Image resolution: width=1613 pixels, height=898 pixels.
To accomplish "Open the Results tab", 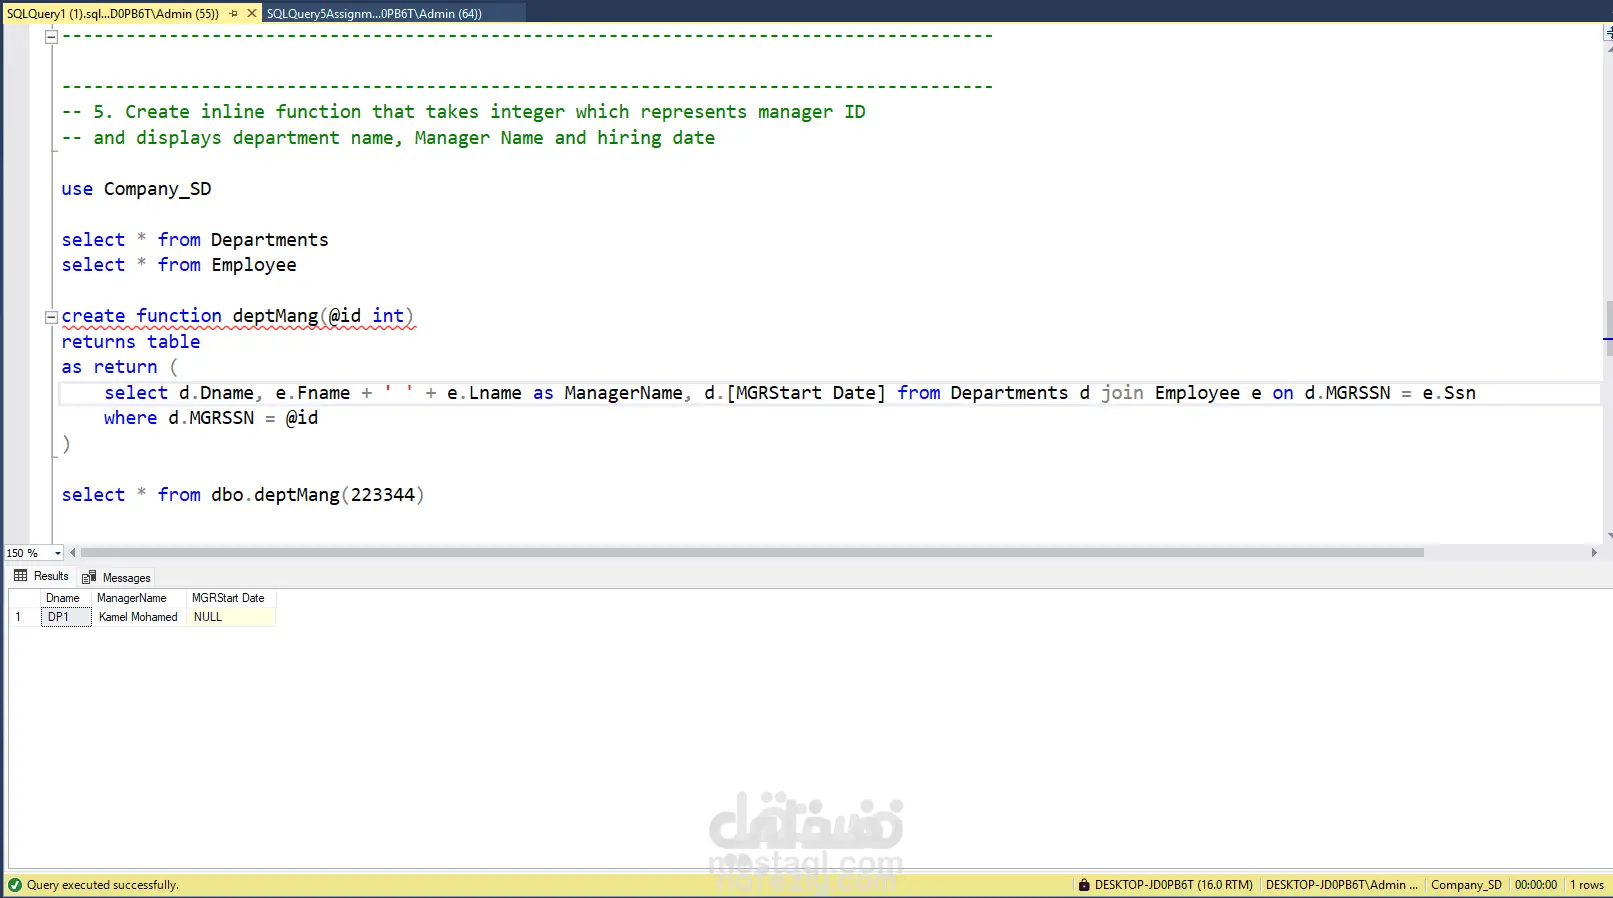I will point(42,577).
